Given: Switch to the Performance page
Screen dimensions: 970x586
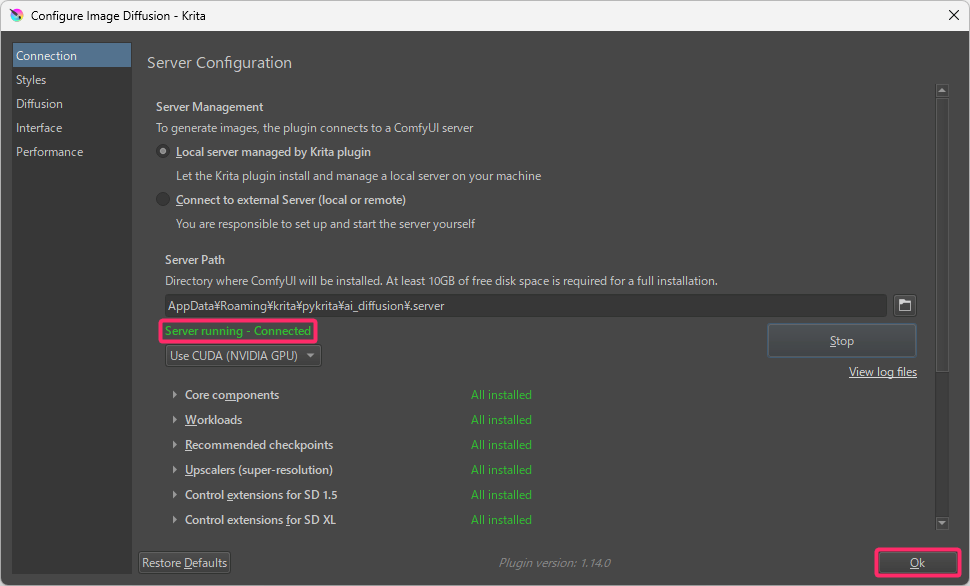Looking at the screenshot, I should click(72, 152).
